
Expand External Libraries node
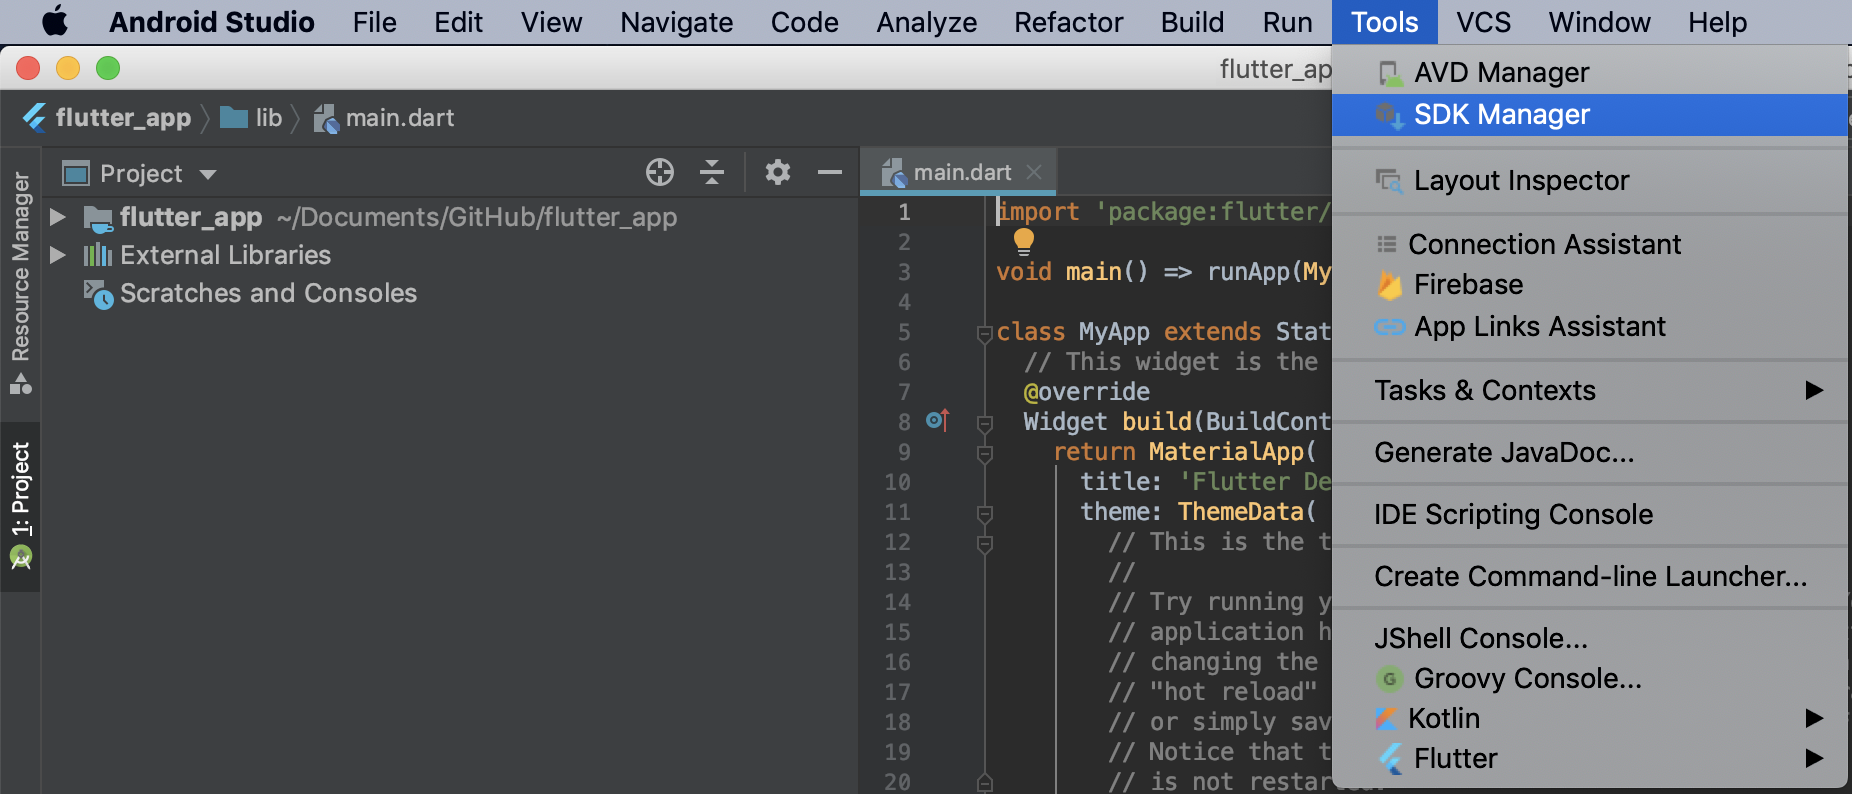[x=58, y=255]
